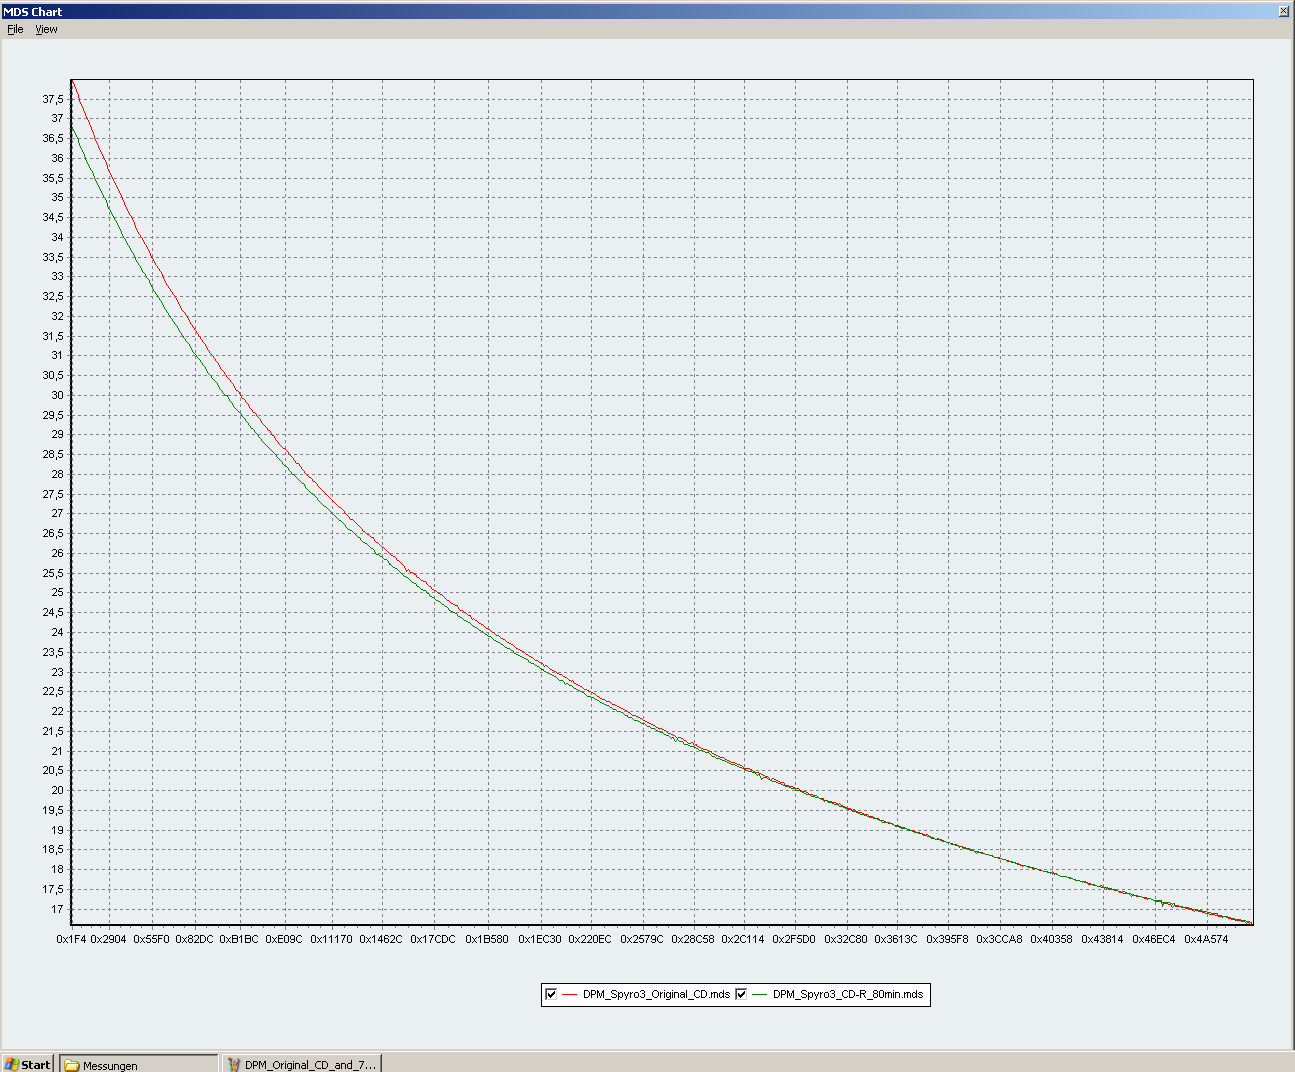Click the 0x11170 x-axis label

[x=331, y=939]
